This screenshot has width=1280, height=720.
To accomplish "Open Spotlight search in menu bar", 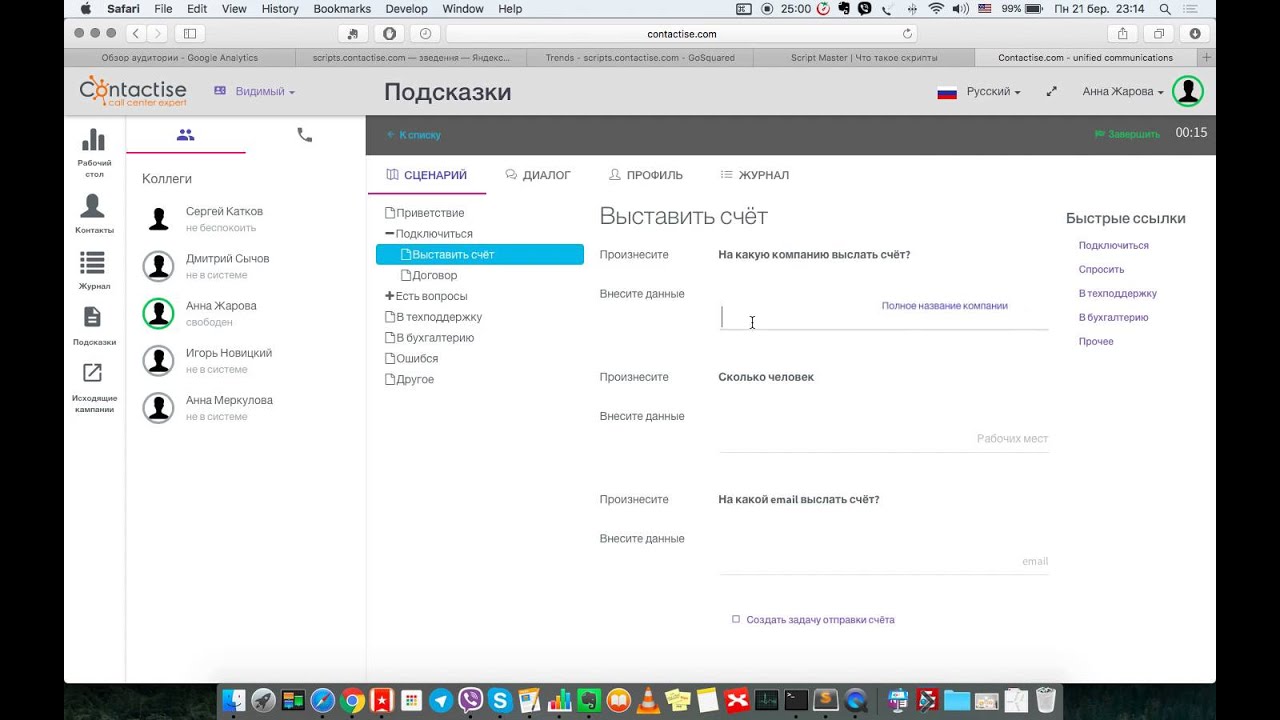I will pos(1165,9).
